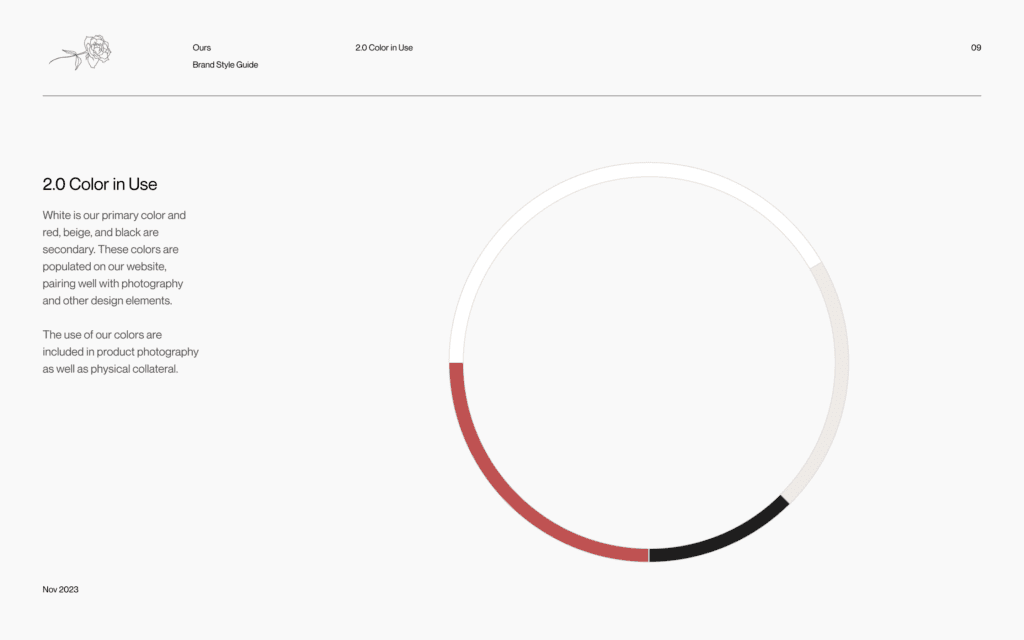Click the text "and other design elements"

(x=107, y=301)
